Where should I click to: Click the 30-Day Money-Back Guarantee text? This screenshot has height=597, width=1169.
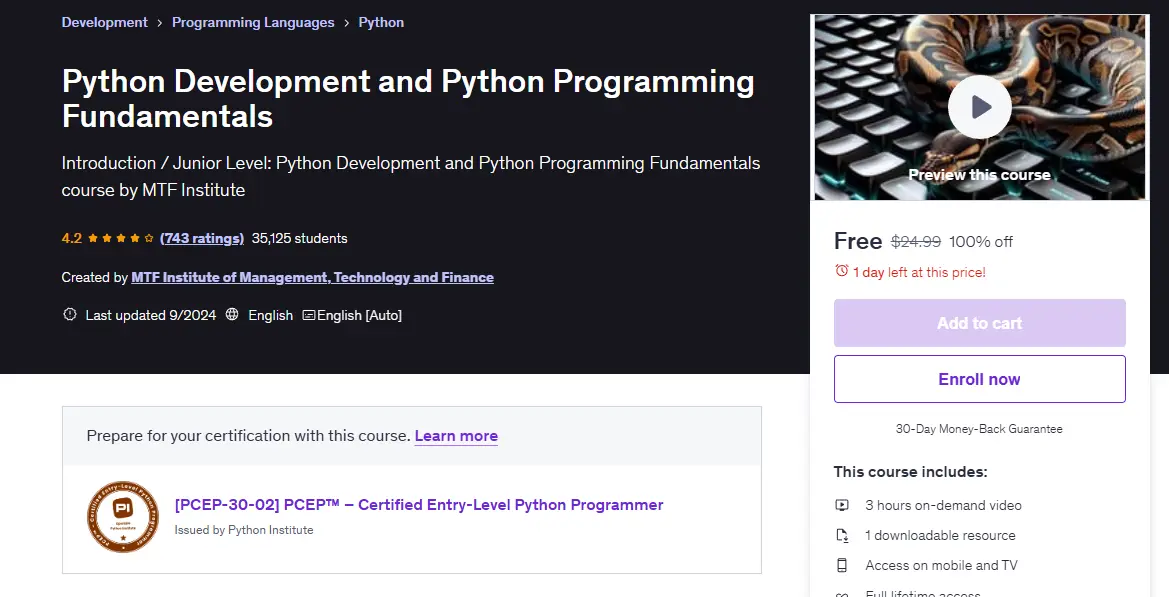979,429
